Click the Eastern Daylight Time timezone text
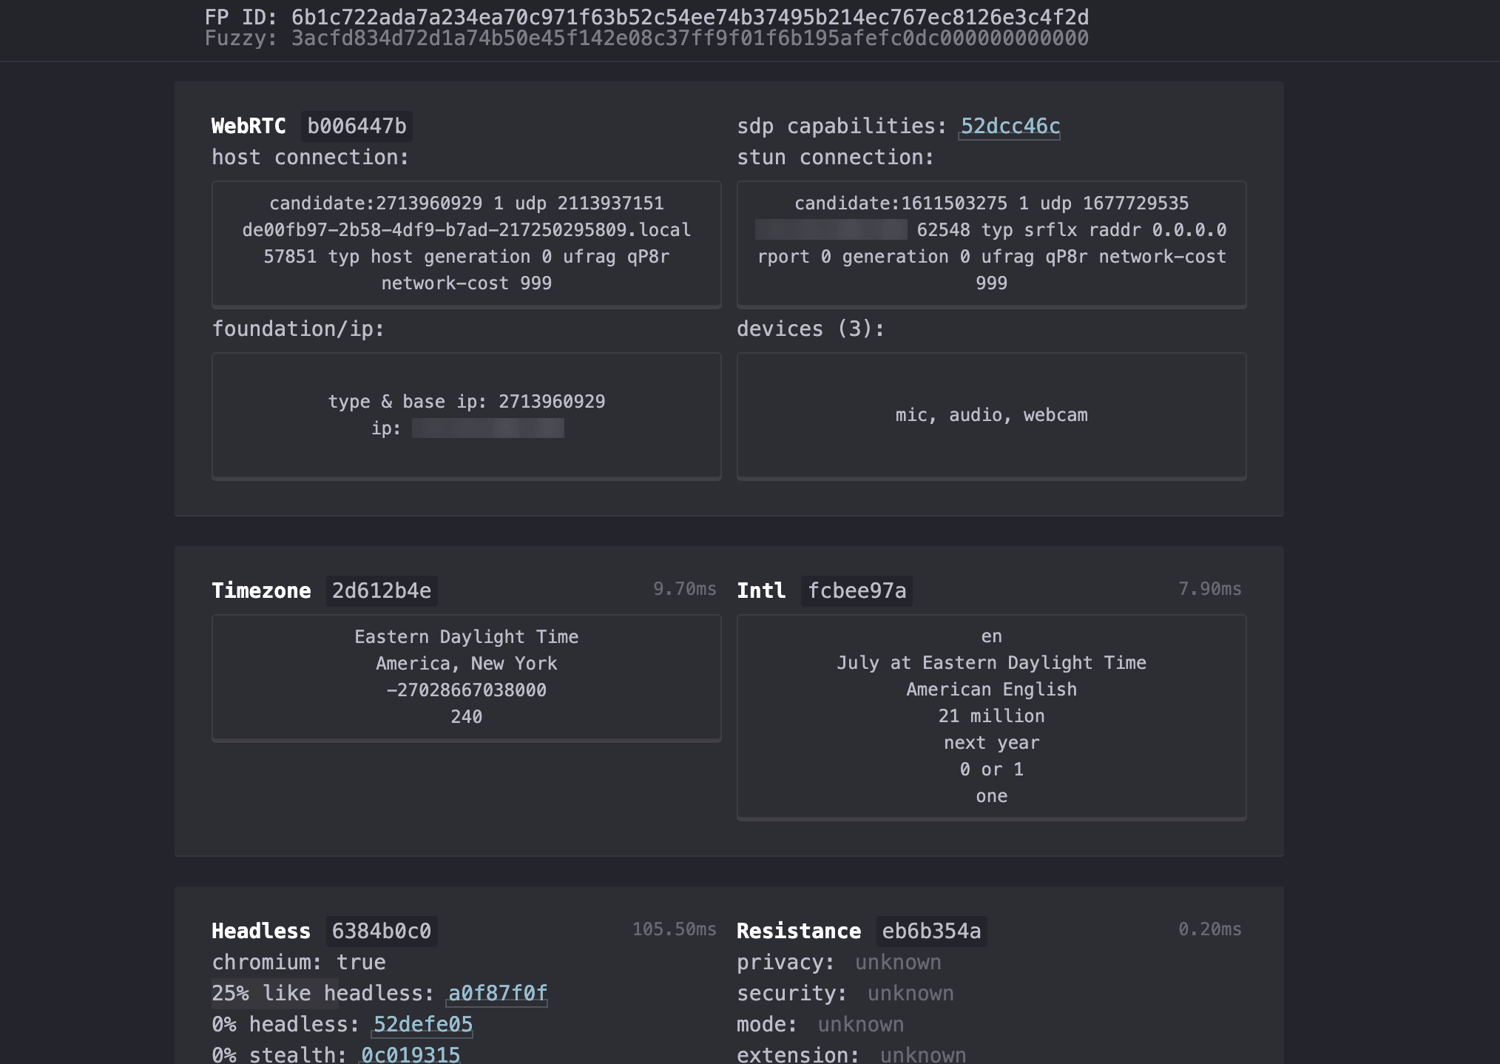Image resolution: width=1500 pixels, height=1064 pixels. click(x=466, y=637)
